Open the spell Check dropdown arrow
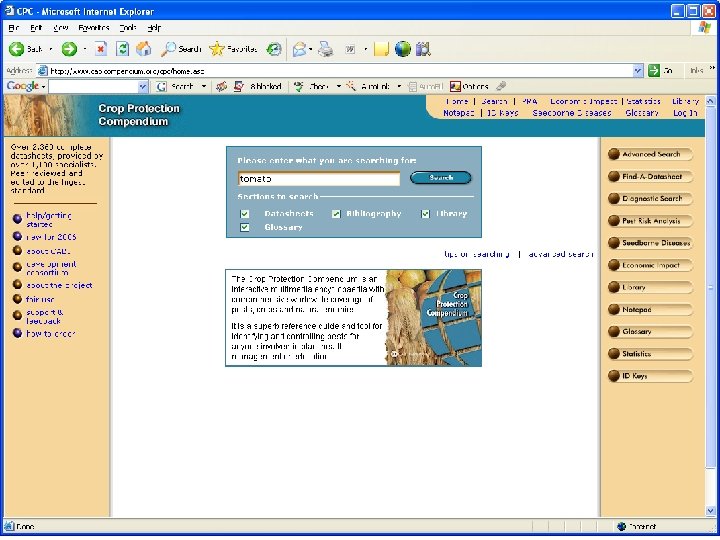The width and height of the screenshot is (720, 540). point(338,86)
